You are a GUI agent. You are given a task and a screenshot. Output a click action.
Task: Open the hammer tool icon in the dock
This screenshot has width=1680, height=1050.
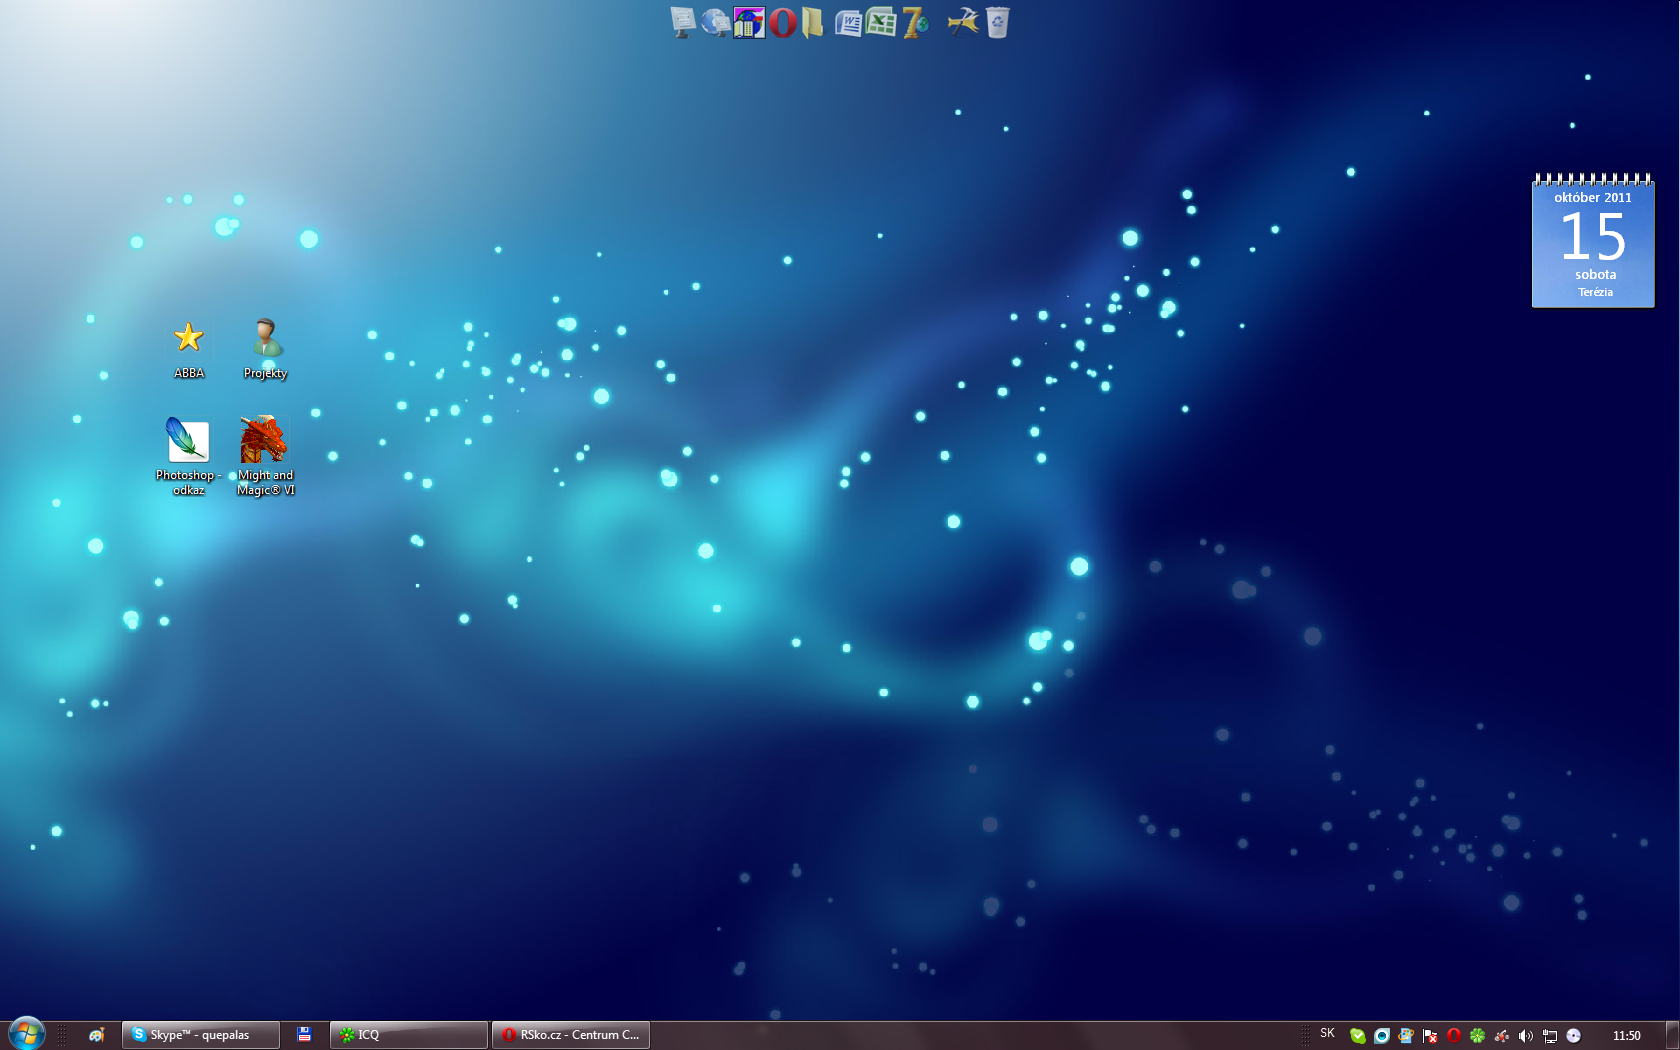[x=964, y=22]
